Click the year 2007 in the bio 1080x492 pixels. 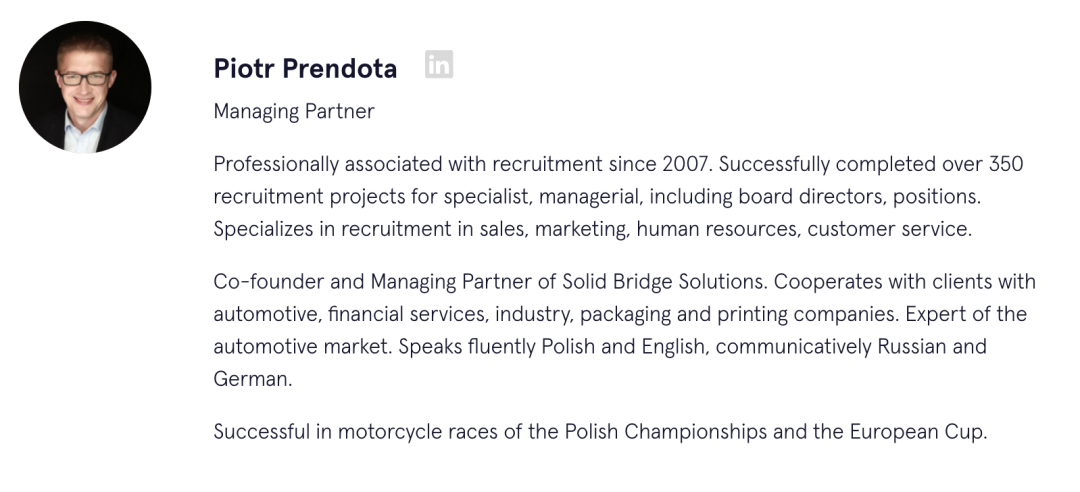coord(686,164)
